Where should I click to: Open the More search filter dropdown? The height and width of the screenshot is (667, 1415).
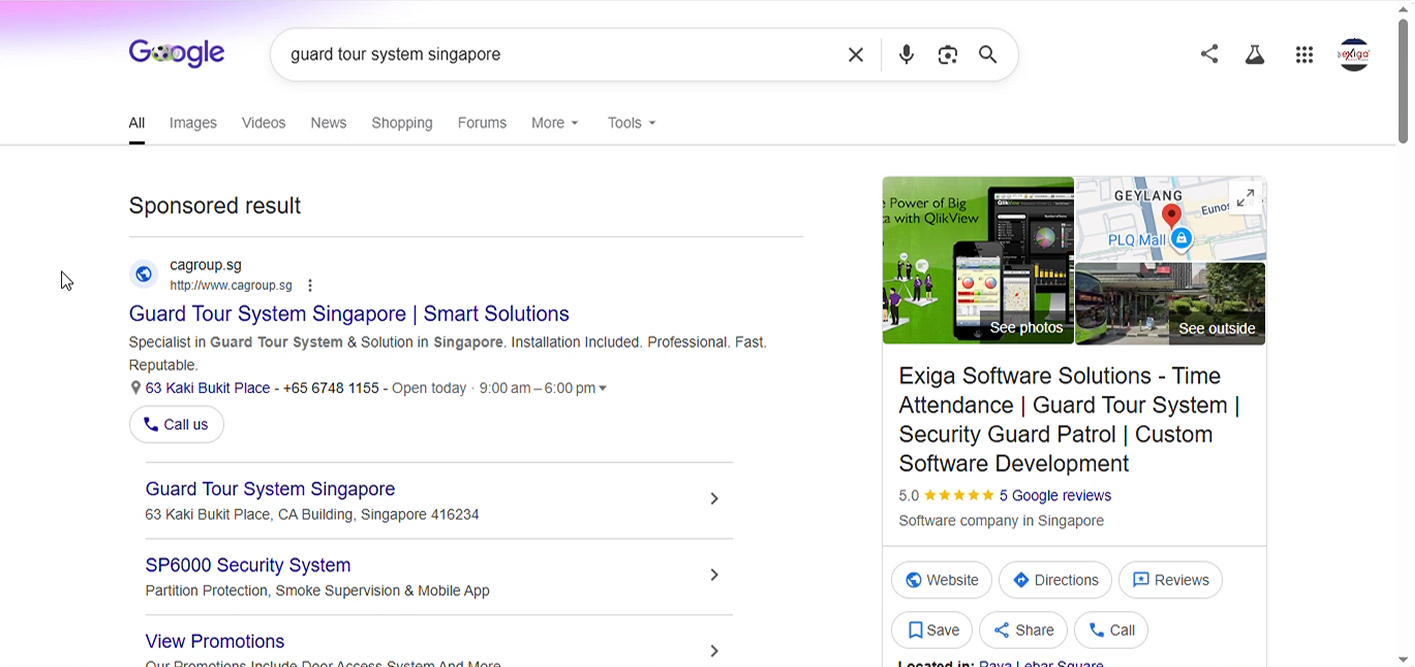pos(555,123)
